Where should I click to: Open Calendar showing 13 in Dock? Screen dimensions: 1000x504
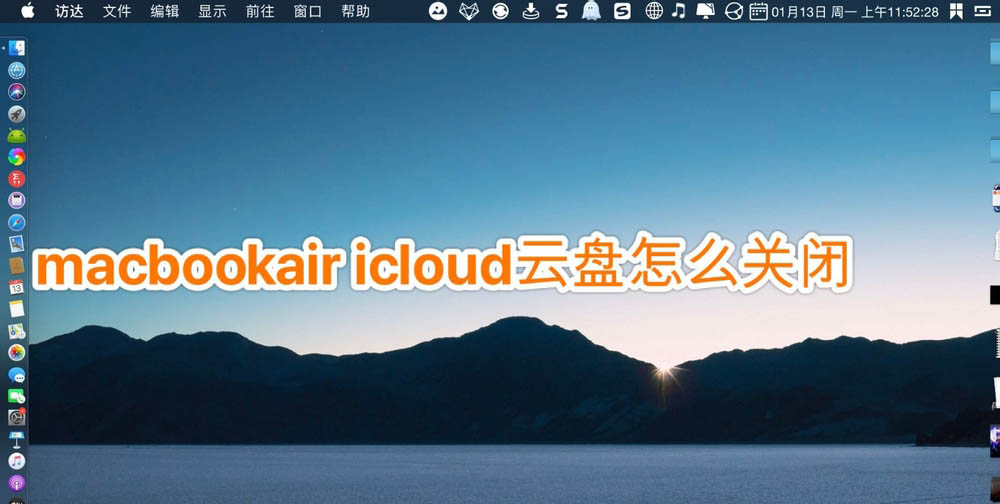pos(17,287)
